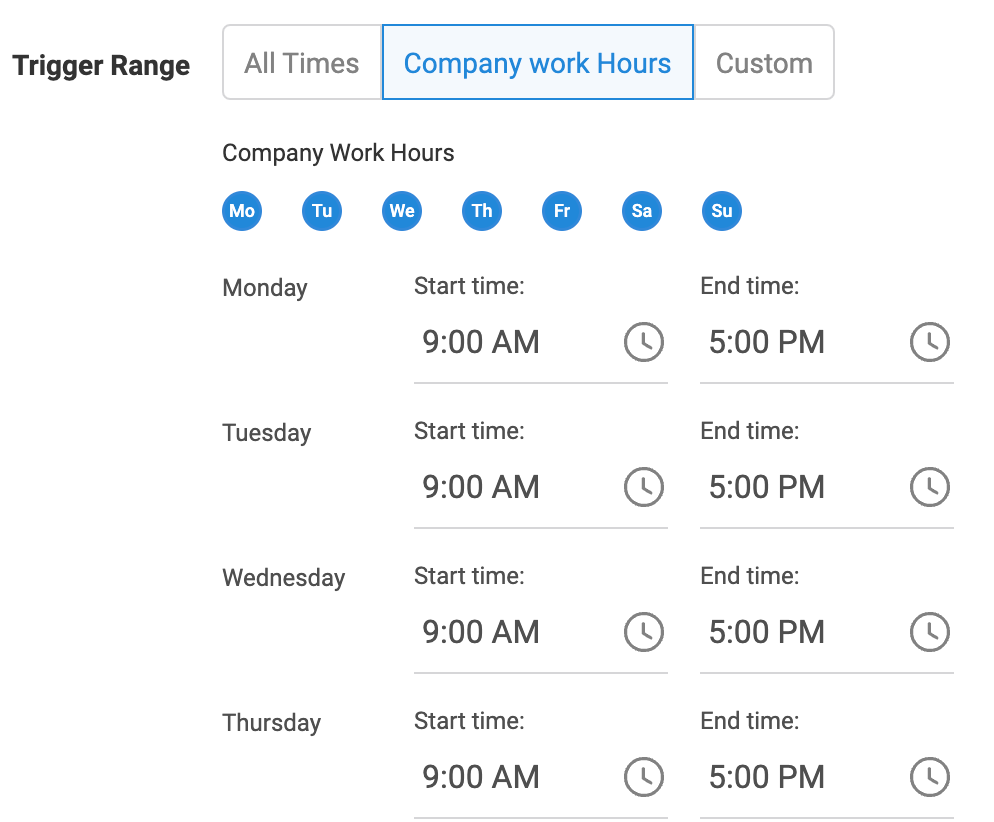Screen dimensions: 994x822
Task: Open Tuesday start time clock picker
Action: (644, 487)
